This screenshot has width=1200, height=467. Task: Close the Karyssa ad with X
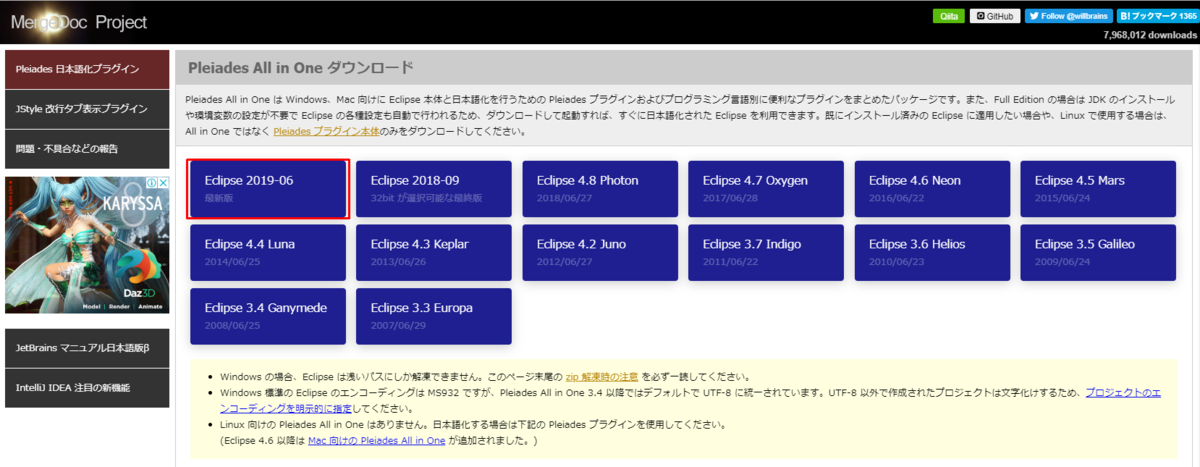163,184
